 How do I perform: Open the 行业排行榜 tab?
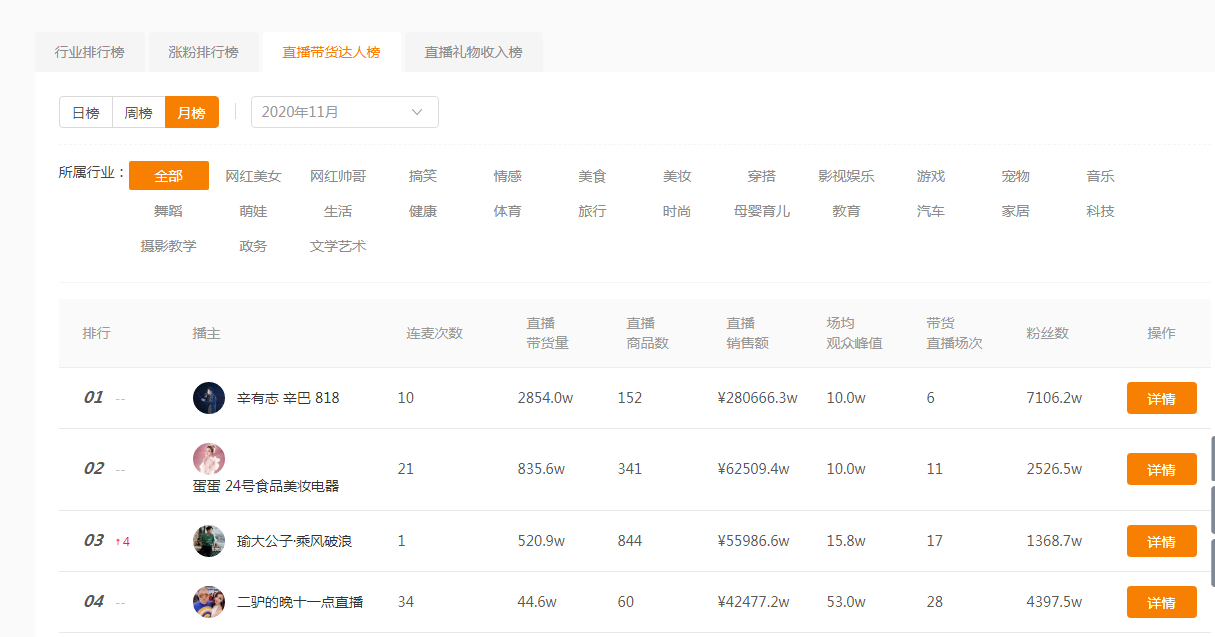point(90,51)
